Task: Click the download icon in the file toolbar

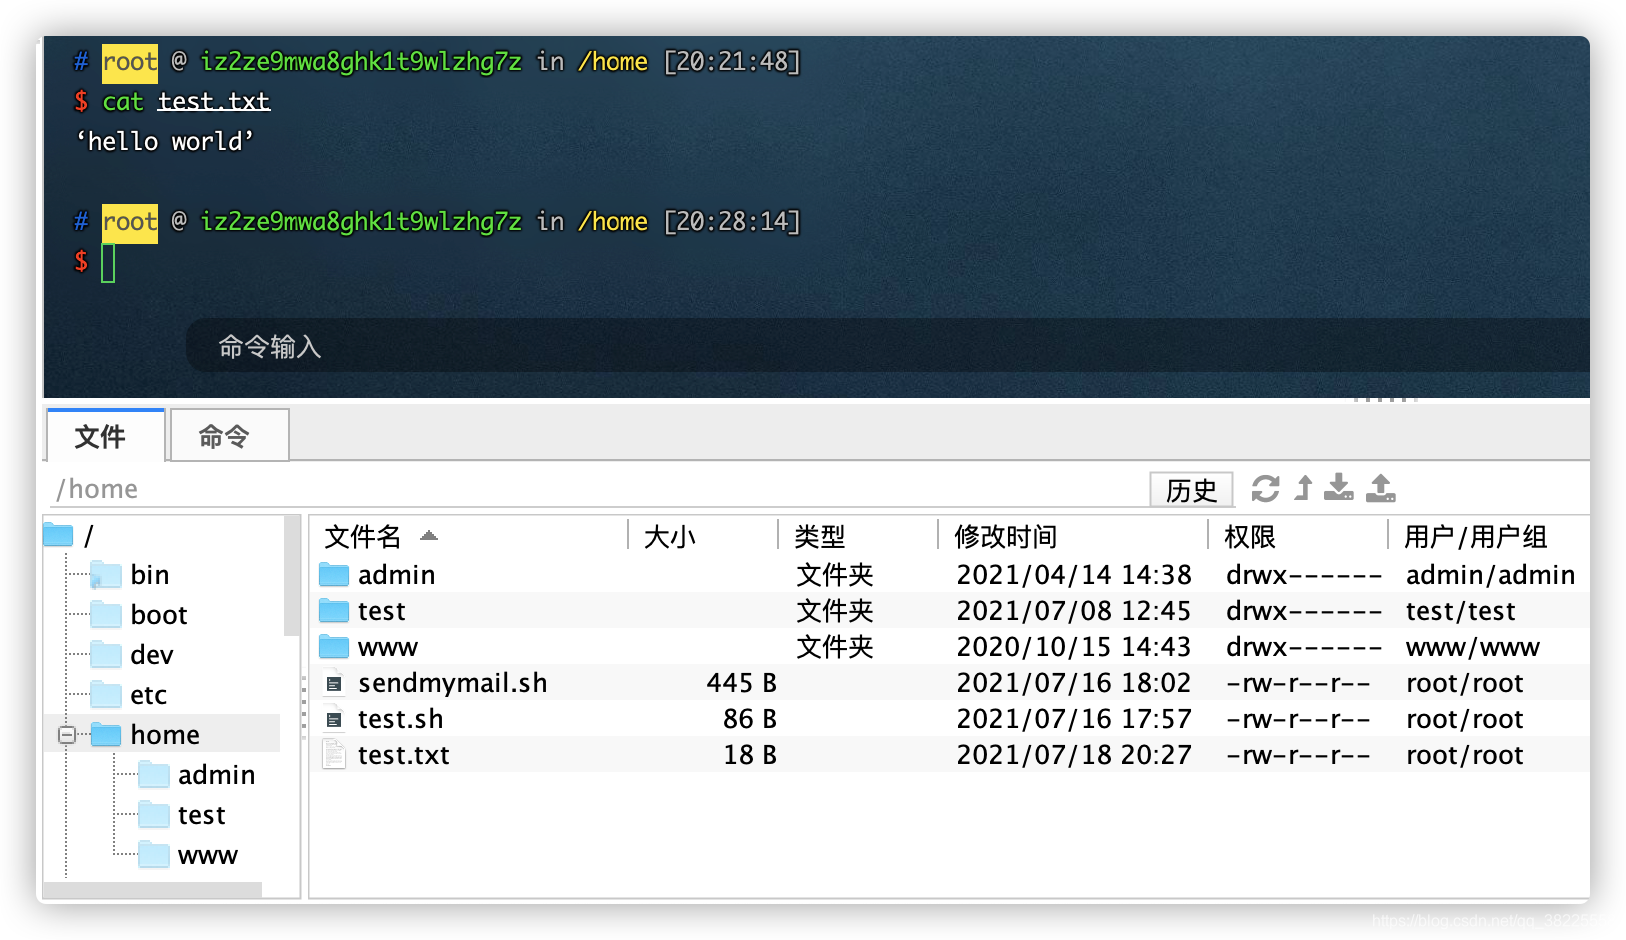Action: (1339, 489)
